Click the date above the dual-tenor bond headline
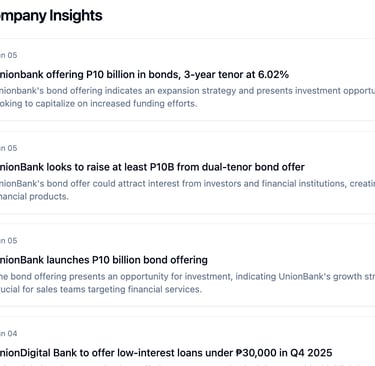Image resolution: width=375 pixels, height=366 pixels. pyautogui.click(x=8, y=148)
